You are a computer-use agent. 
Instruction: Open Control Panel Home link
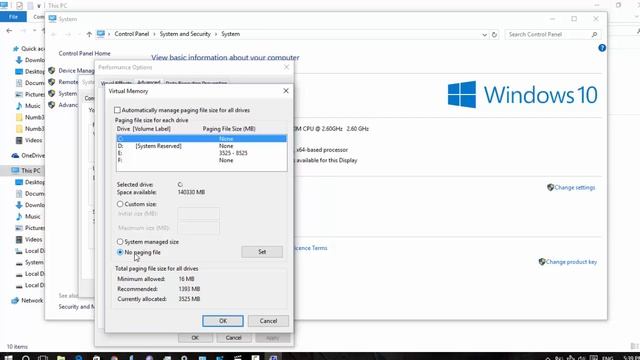pos(84,53)
